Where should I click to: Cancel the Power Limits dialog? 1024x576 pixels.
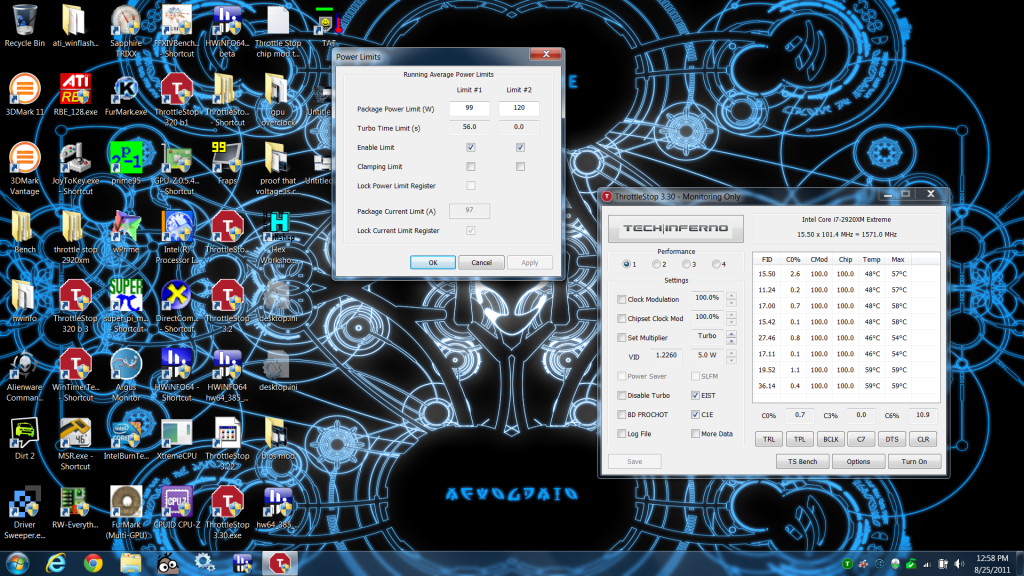click(481, 263)
